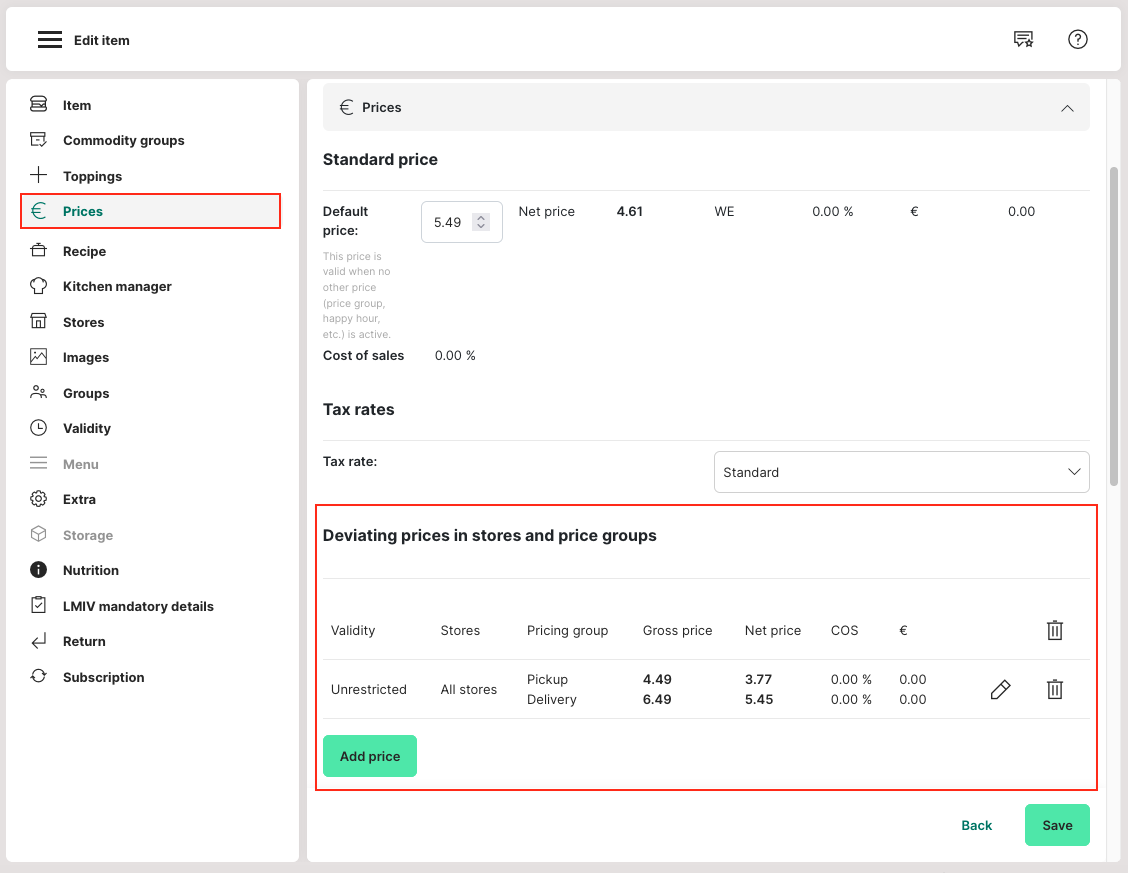Click the Add price button
The height and width of the screenshot is (873, 1128).
369,756
